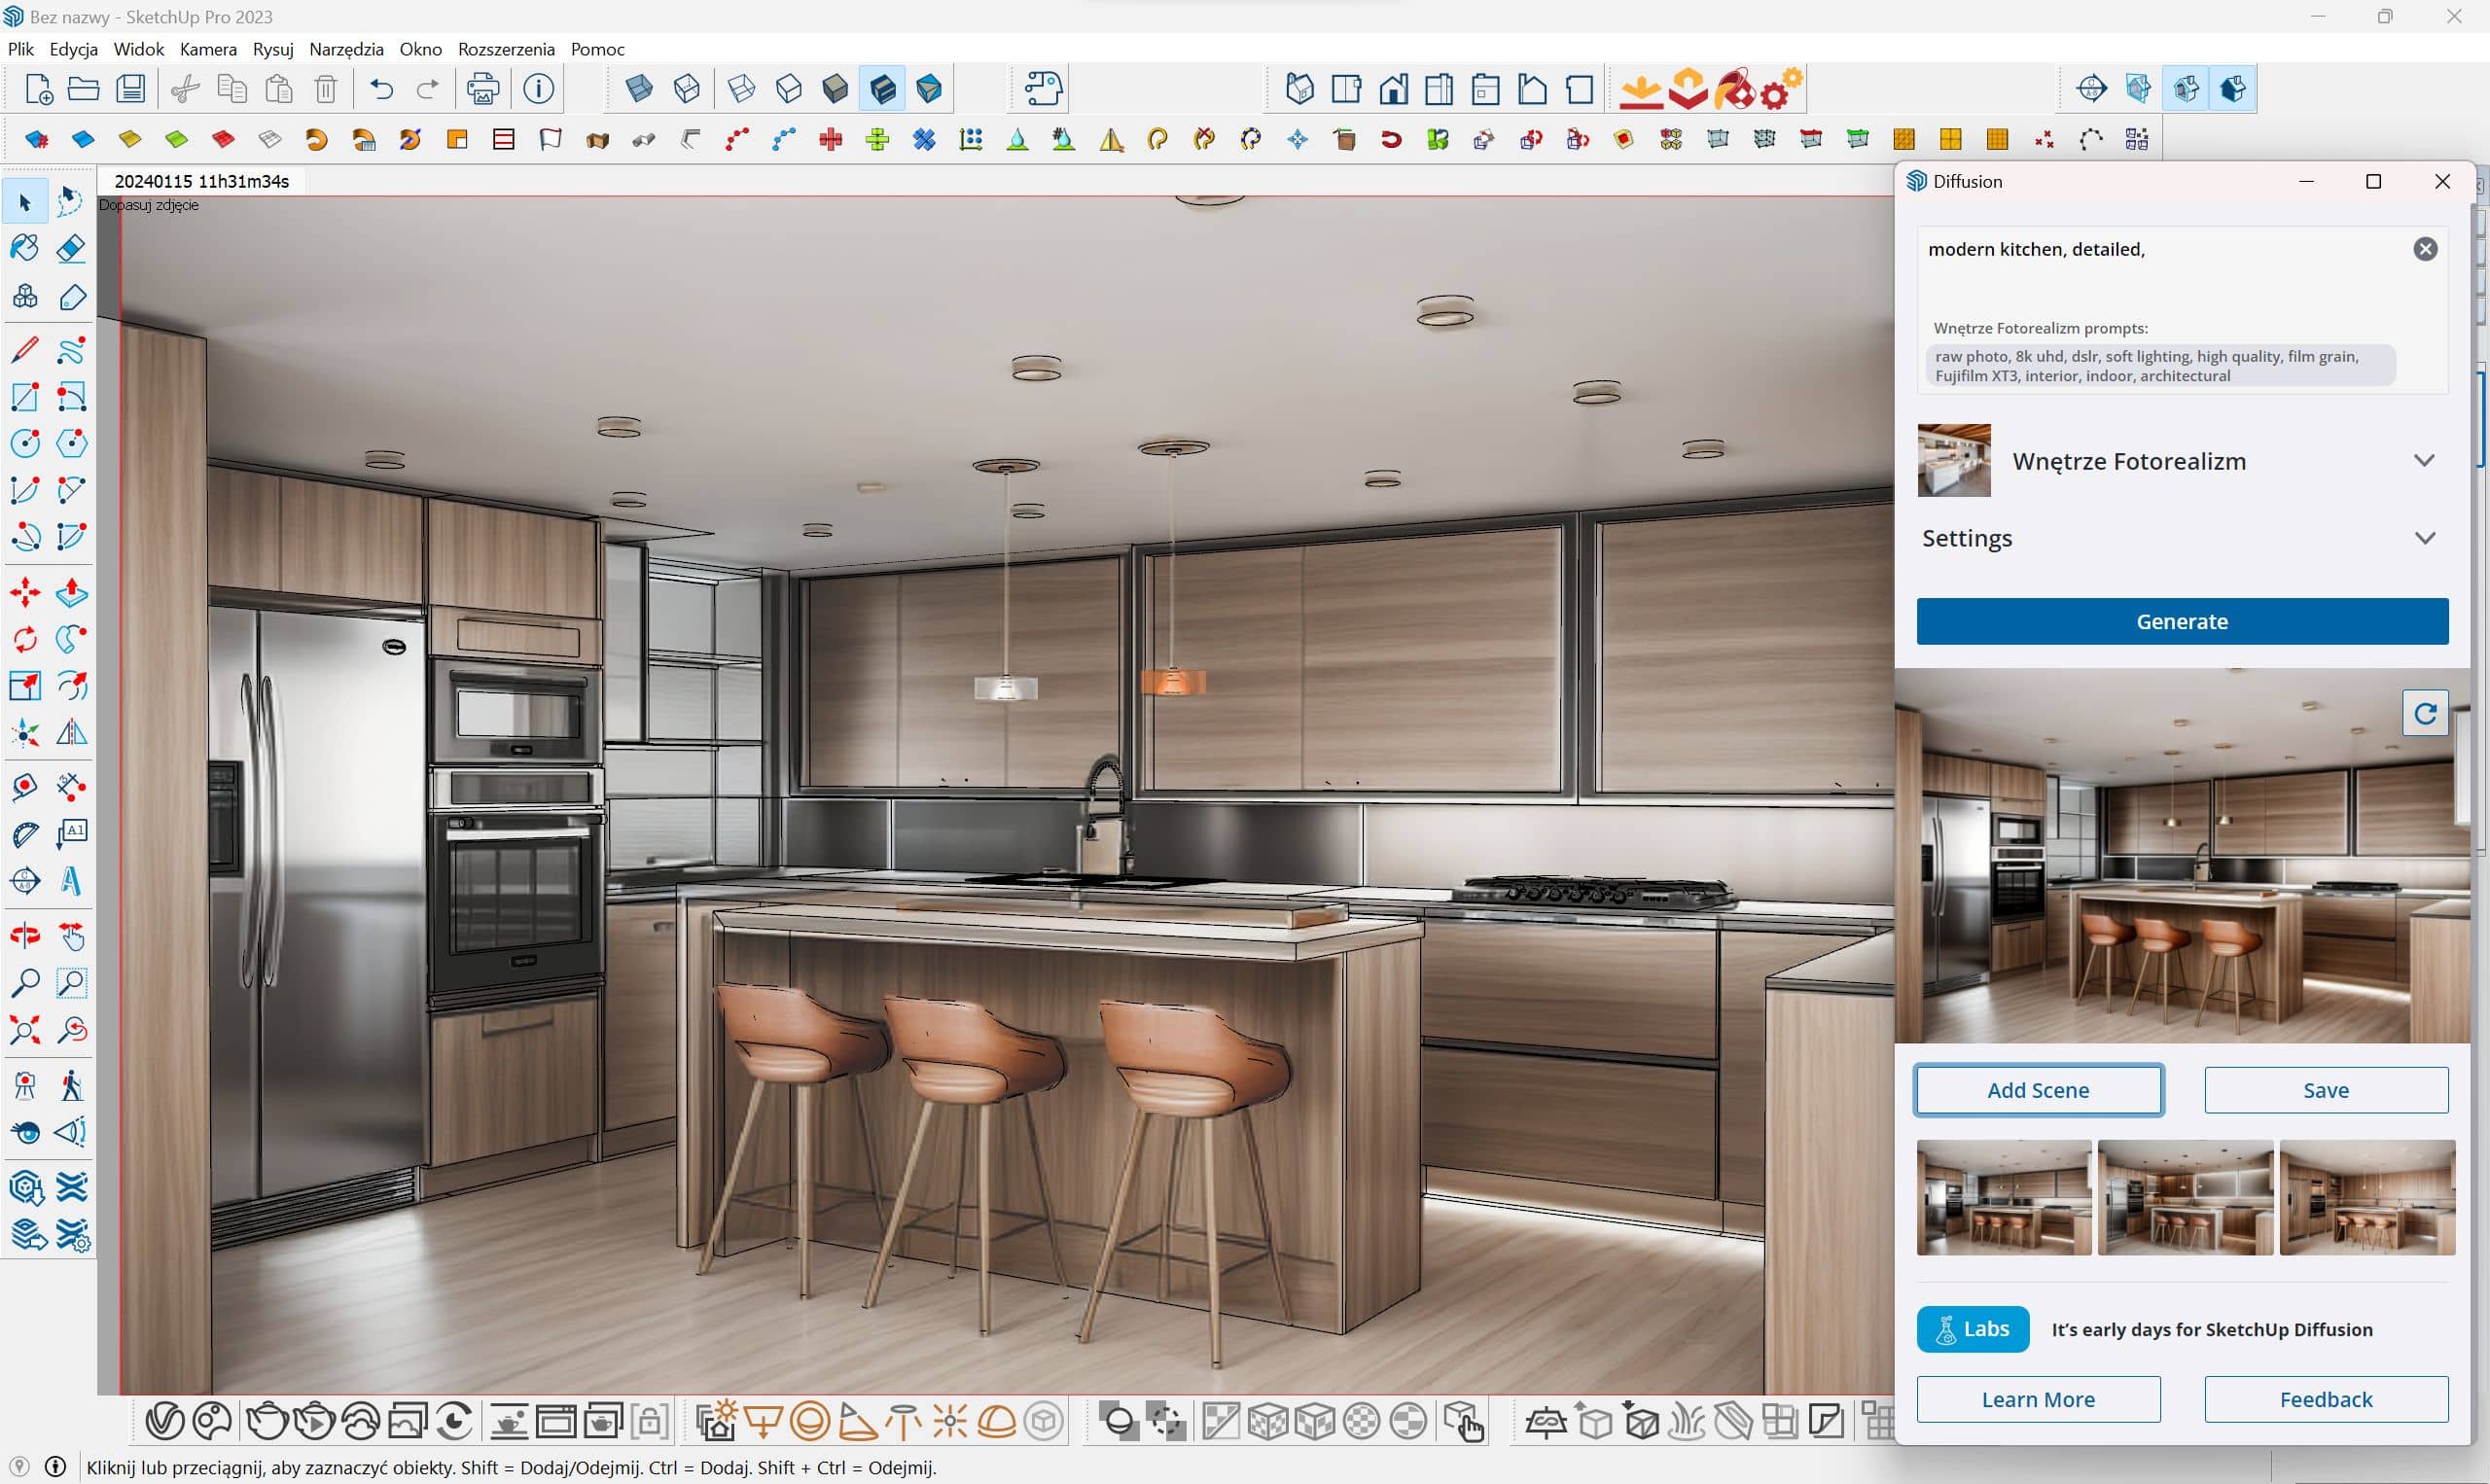The height and width of the screenshot is (1484, 2490).
Task: Open the Print icon
Action: pos(483,89)
